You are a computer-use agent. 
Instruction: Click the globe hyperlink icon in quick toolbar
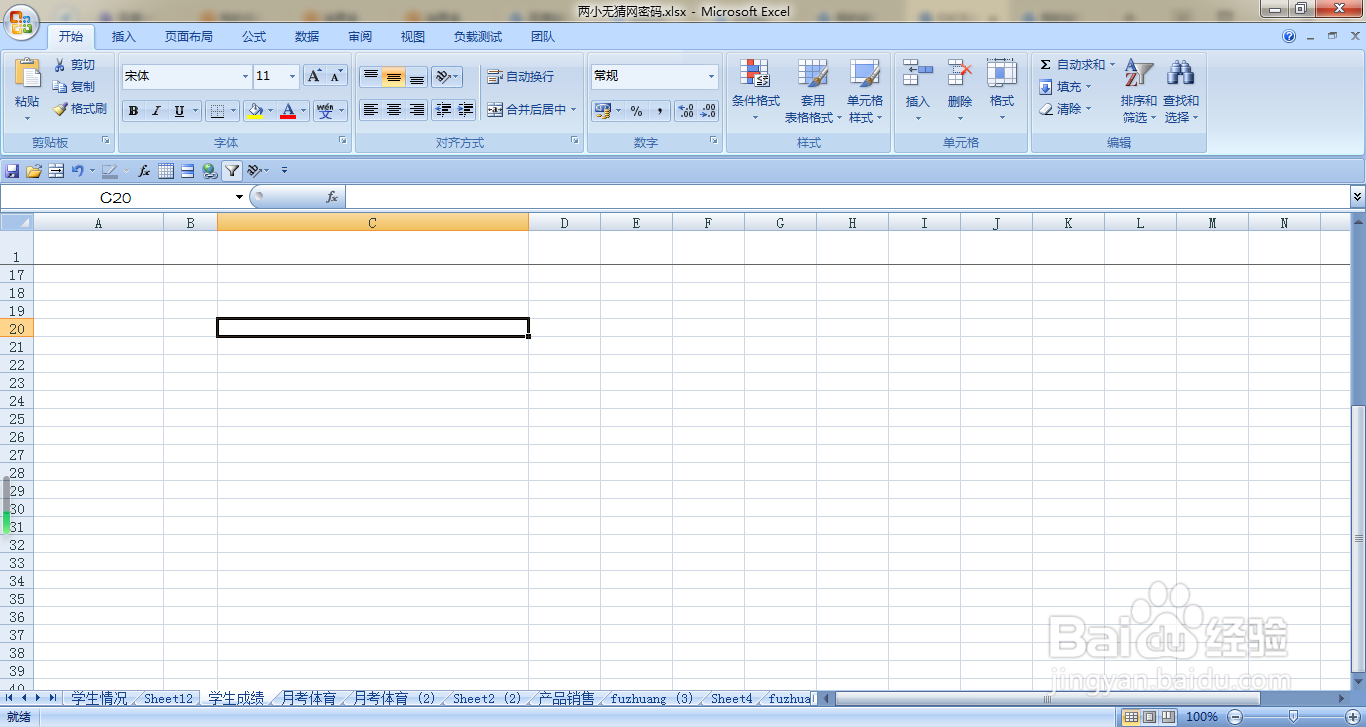point(209,171)
